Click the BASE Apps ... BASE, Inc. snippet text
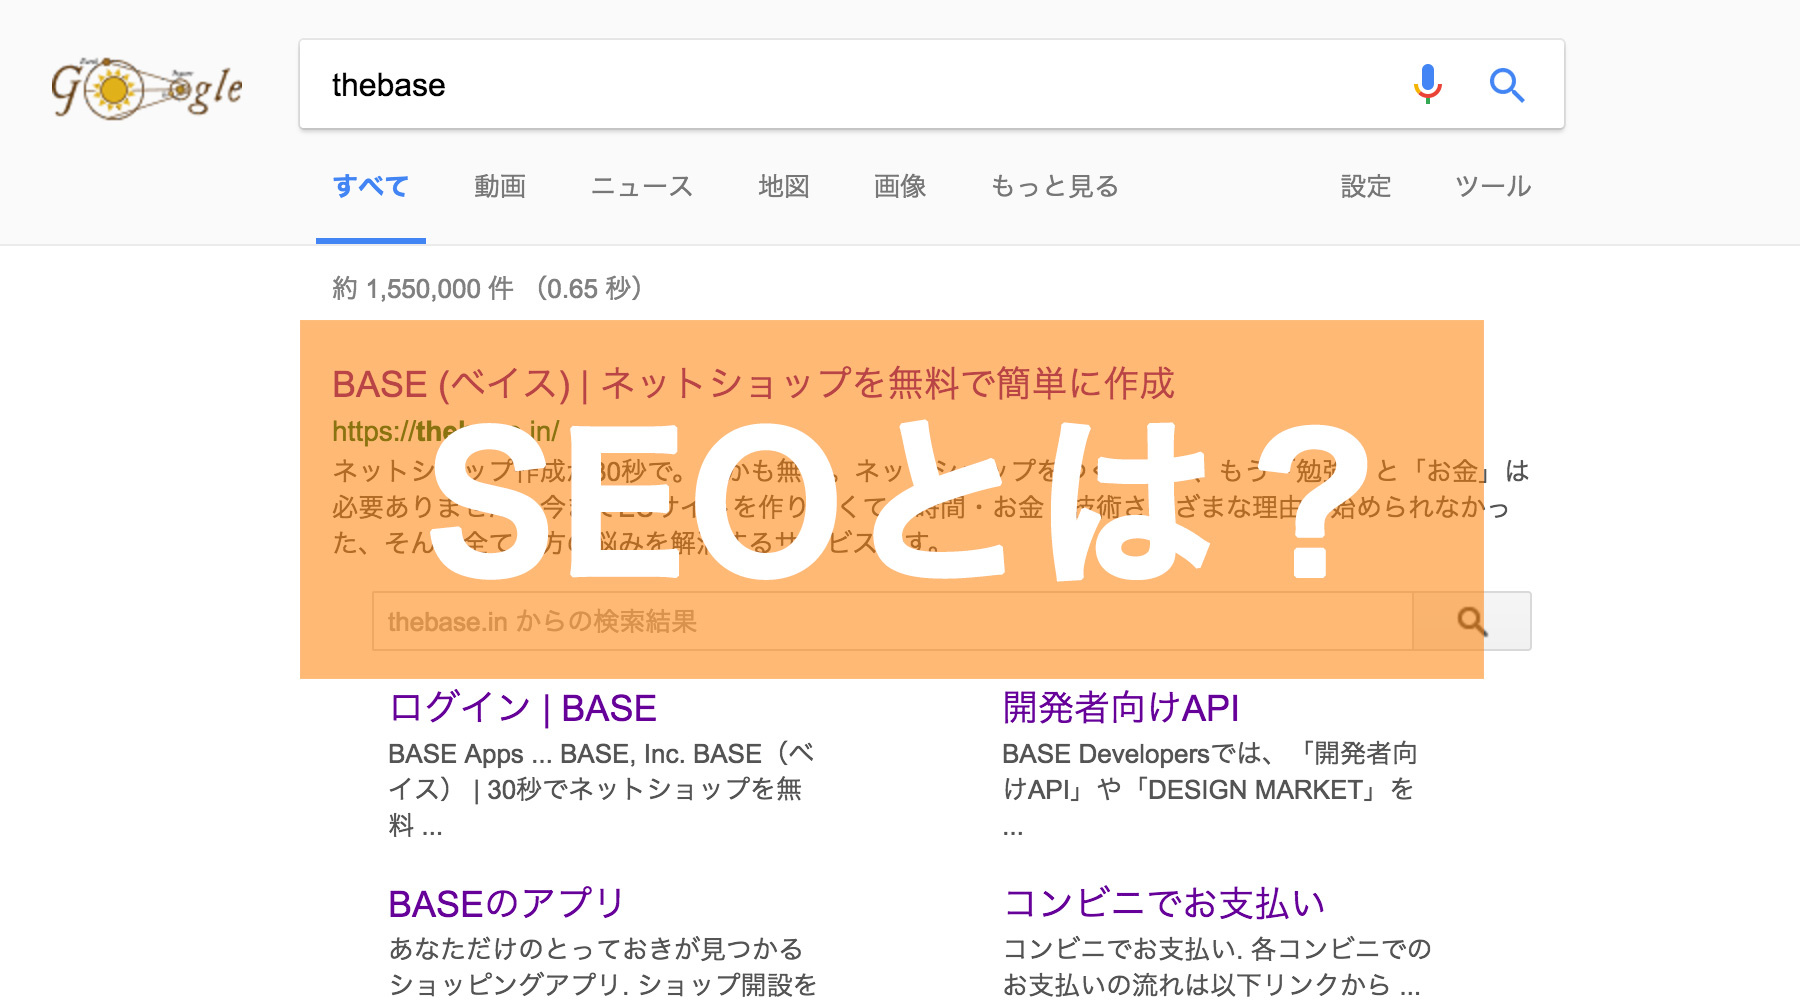The height and width of the screenshot is (1000, 1800). tap(601, 789)
